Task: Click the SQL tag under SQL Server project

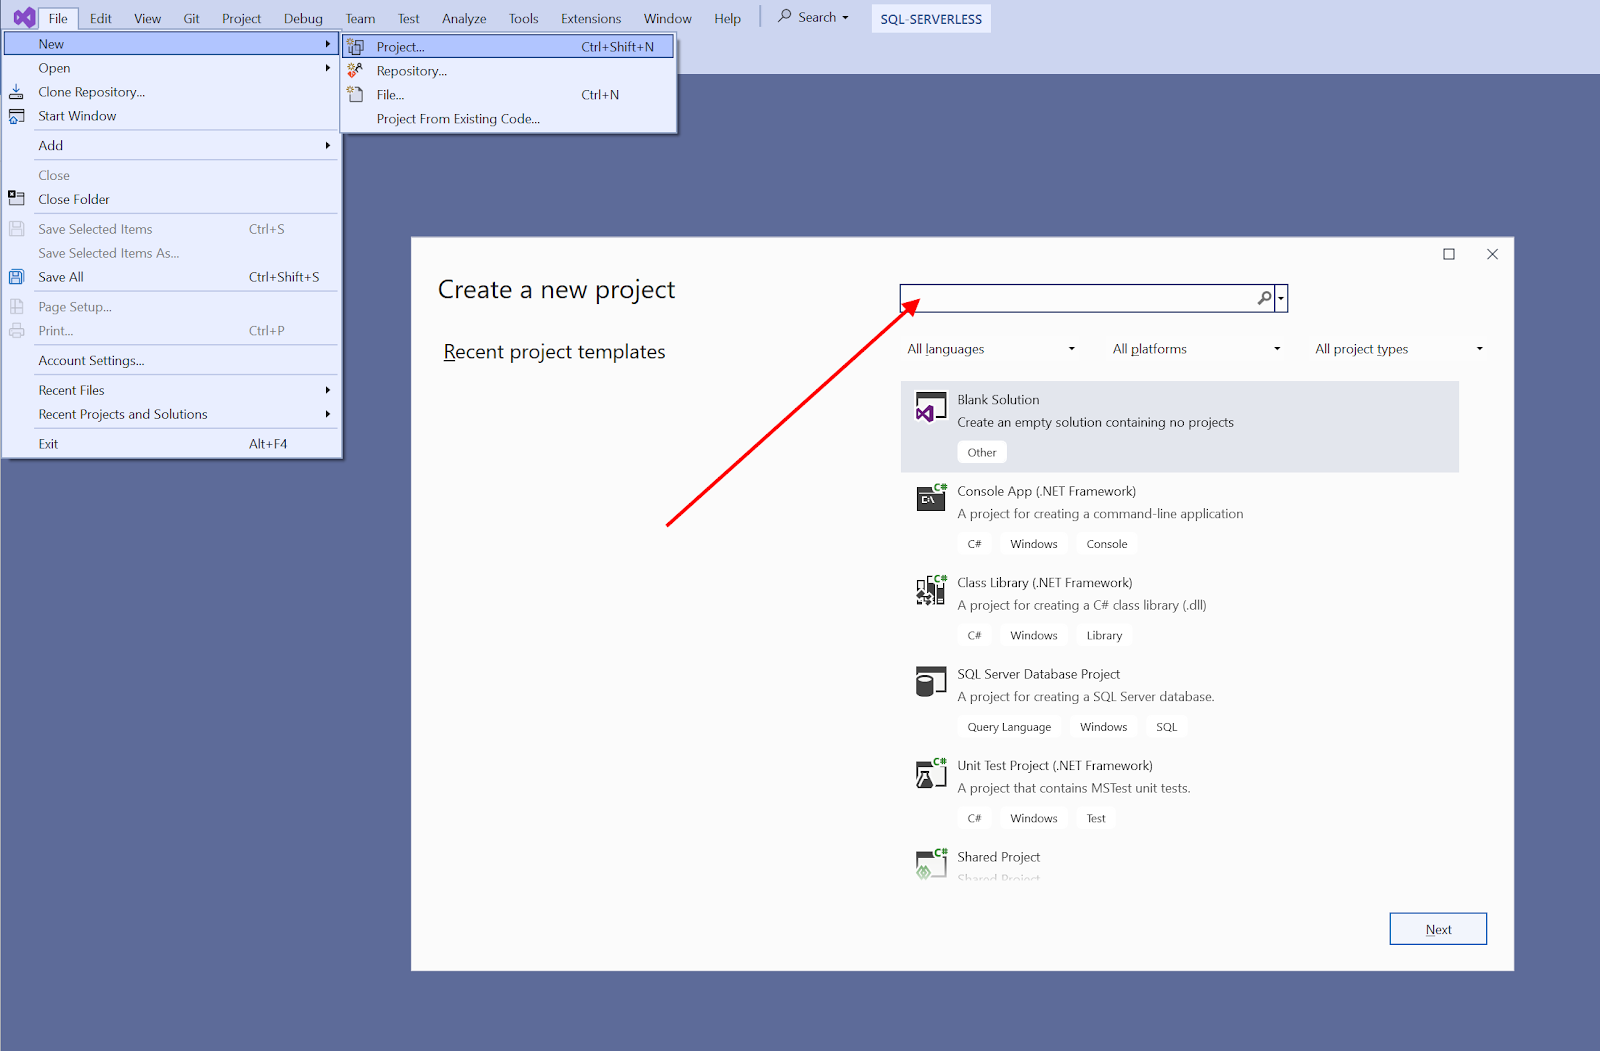Action: [x=1167, y=727]
